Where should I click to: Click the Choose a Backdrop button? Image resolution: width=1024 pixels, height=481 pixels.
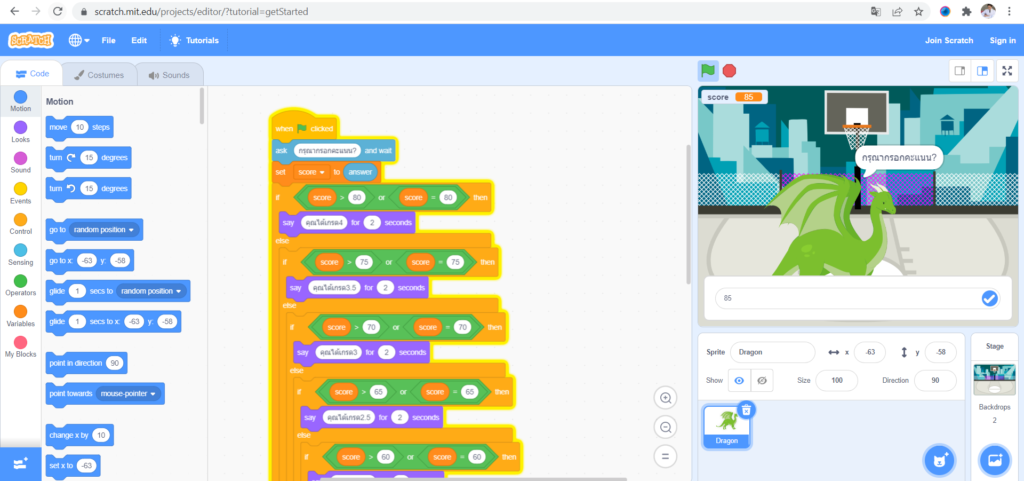(x=995, y=460)
